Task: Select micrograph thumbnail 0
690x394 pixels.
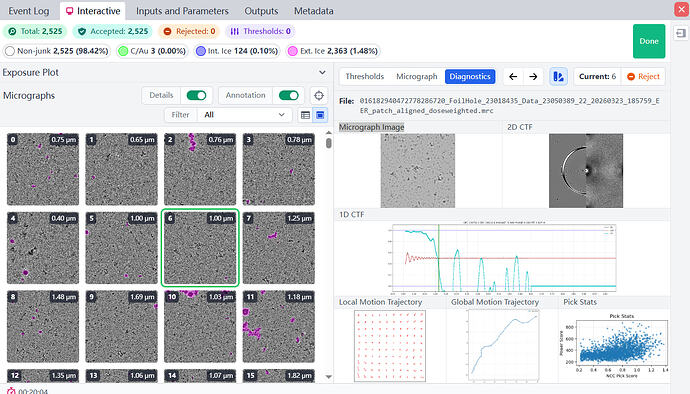Action: [43, 169]
